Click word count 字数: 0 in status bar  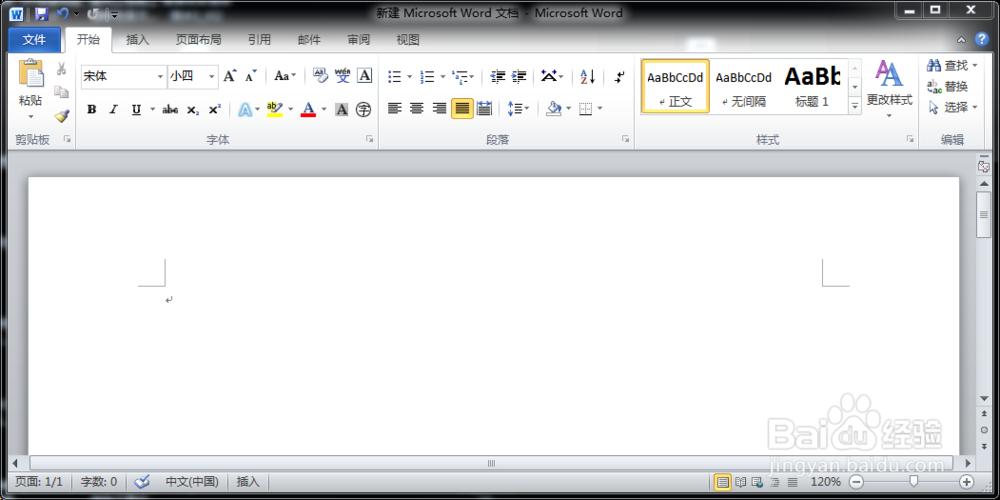point(99,482)
